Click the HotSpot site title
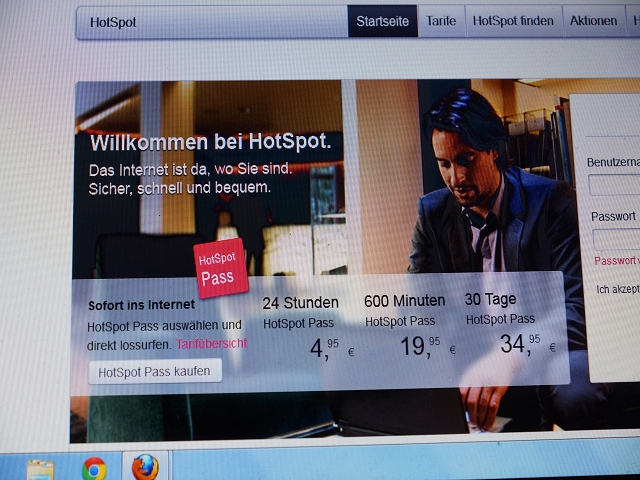640x480 pixels. [x=113, y=22]
